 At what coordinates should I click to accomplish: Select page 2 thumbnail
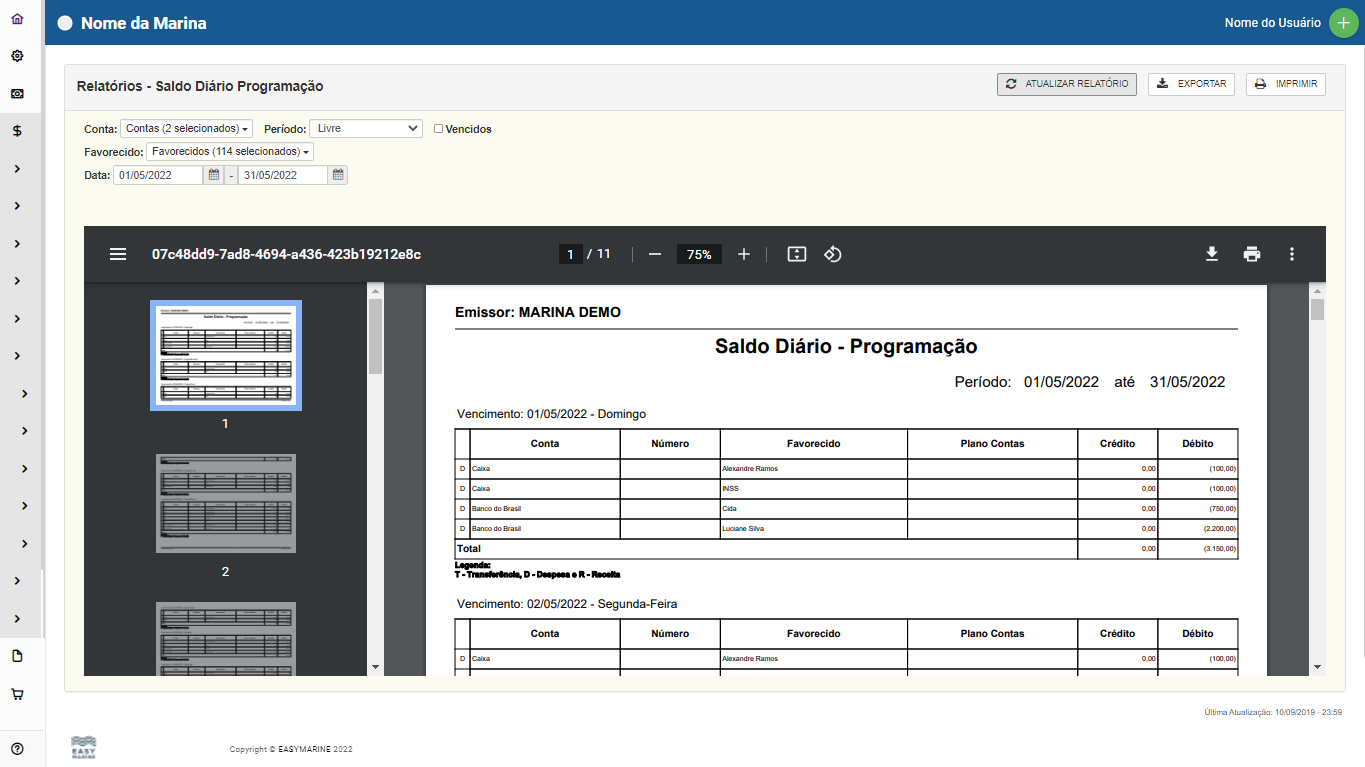click(225, 504)
